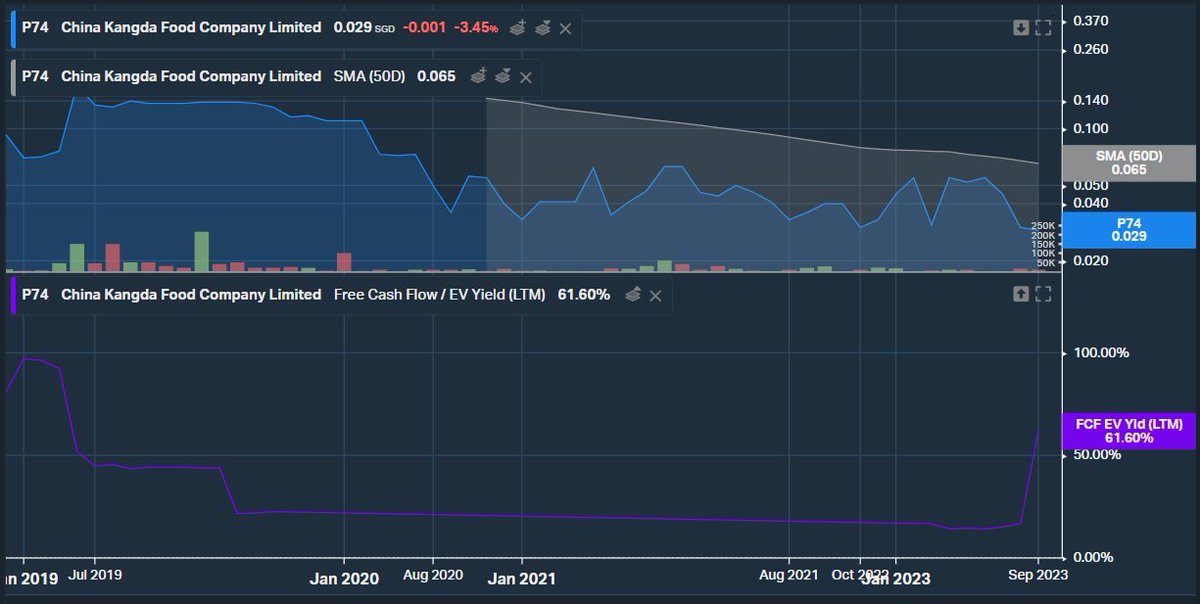Click the Sep 2023 label on the time axis
The width and height of the screenshot is (1200, 604).
(1036, 575)
